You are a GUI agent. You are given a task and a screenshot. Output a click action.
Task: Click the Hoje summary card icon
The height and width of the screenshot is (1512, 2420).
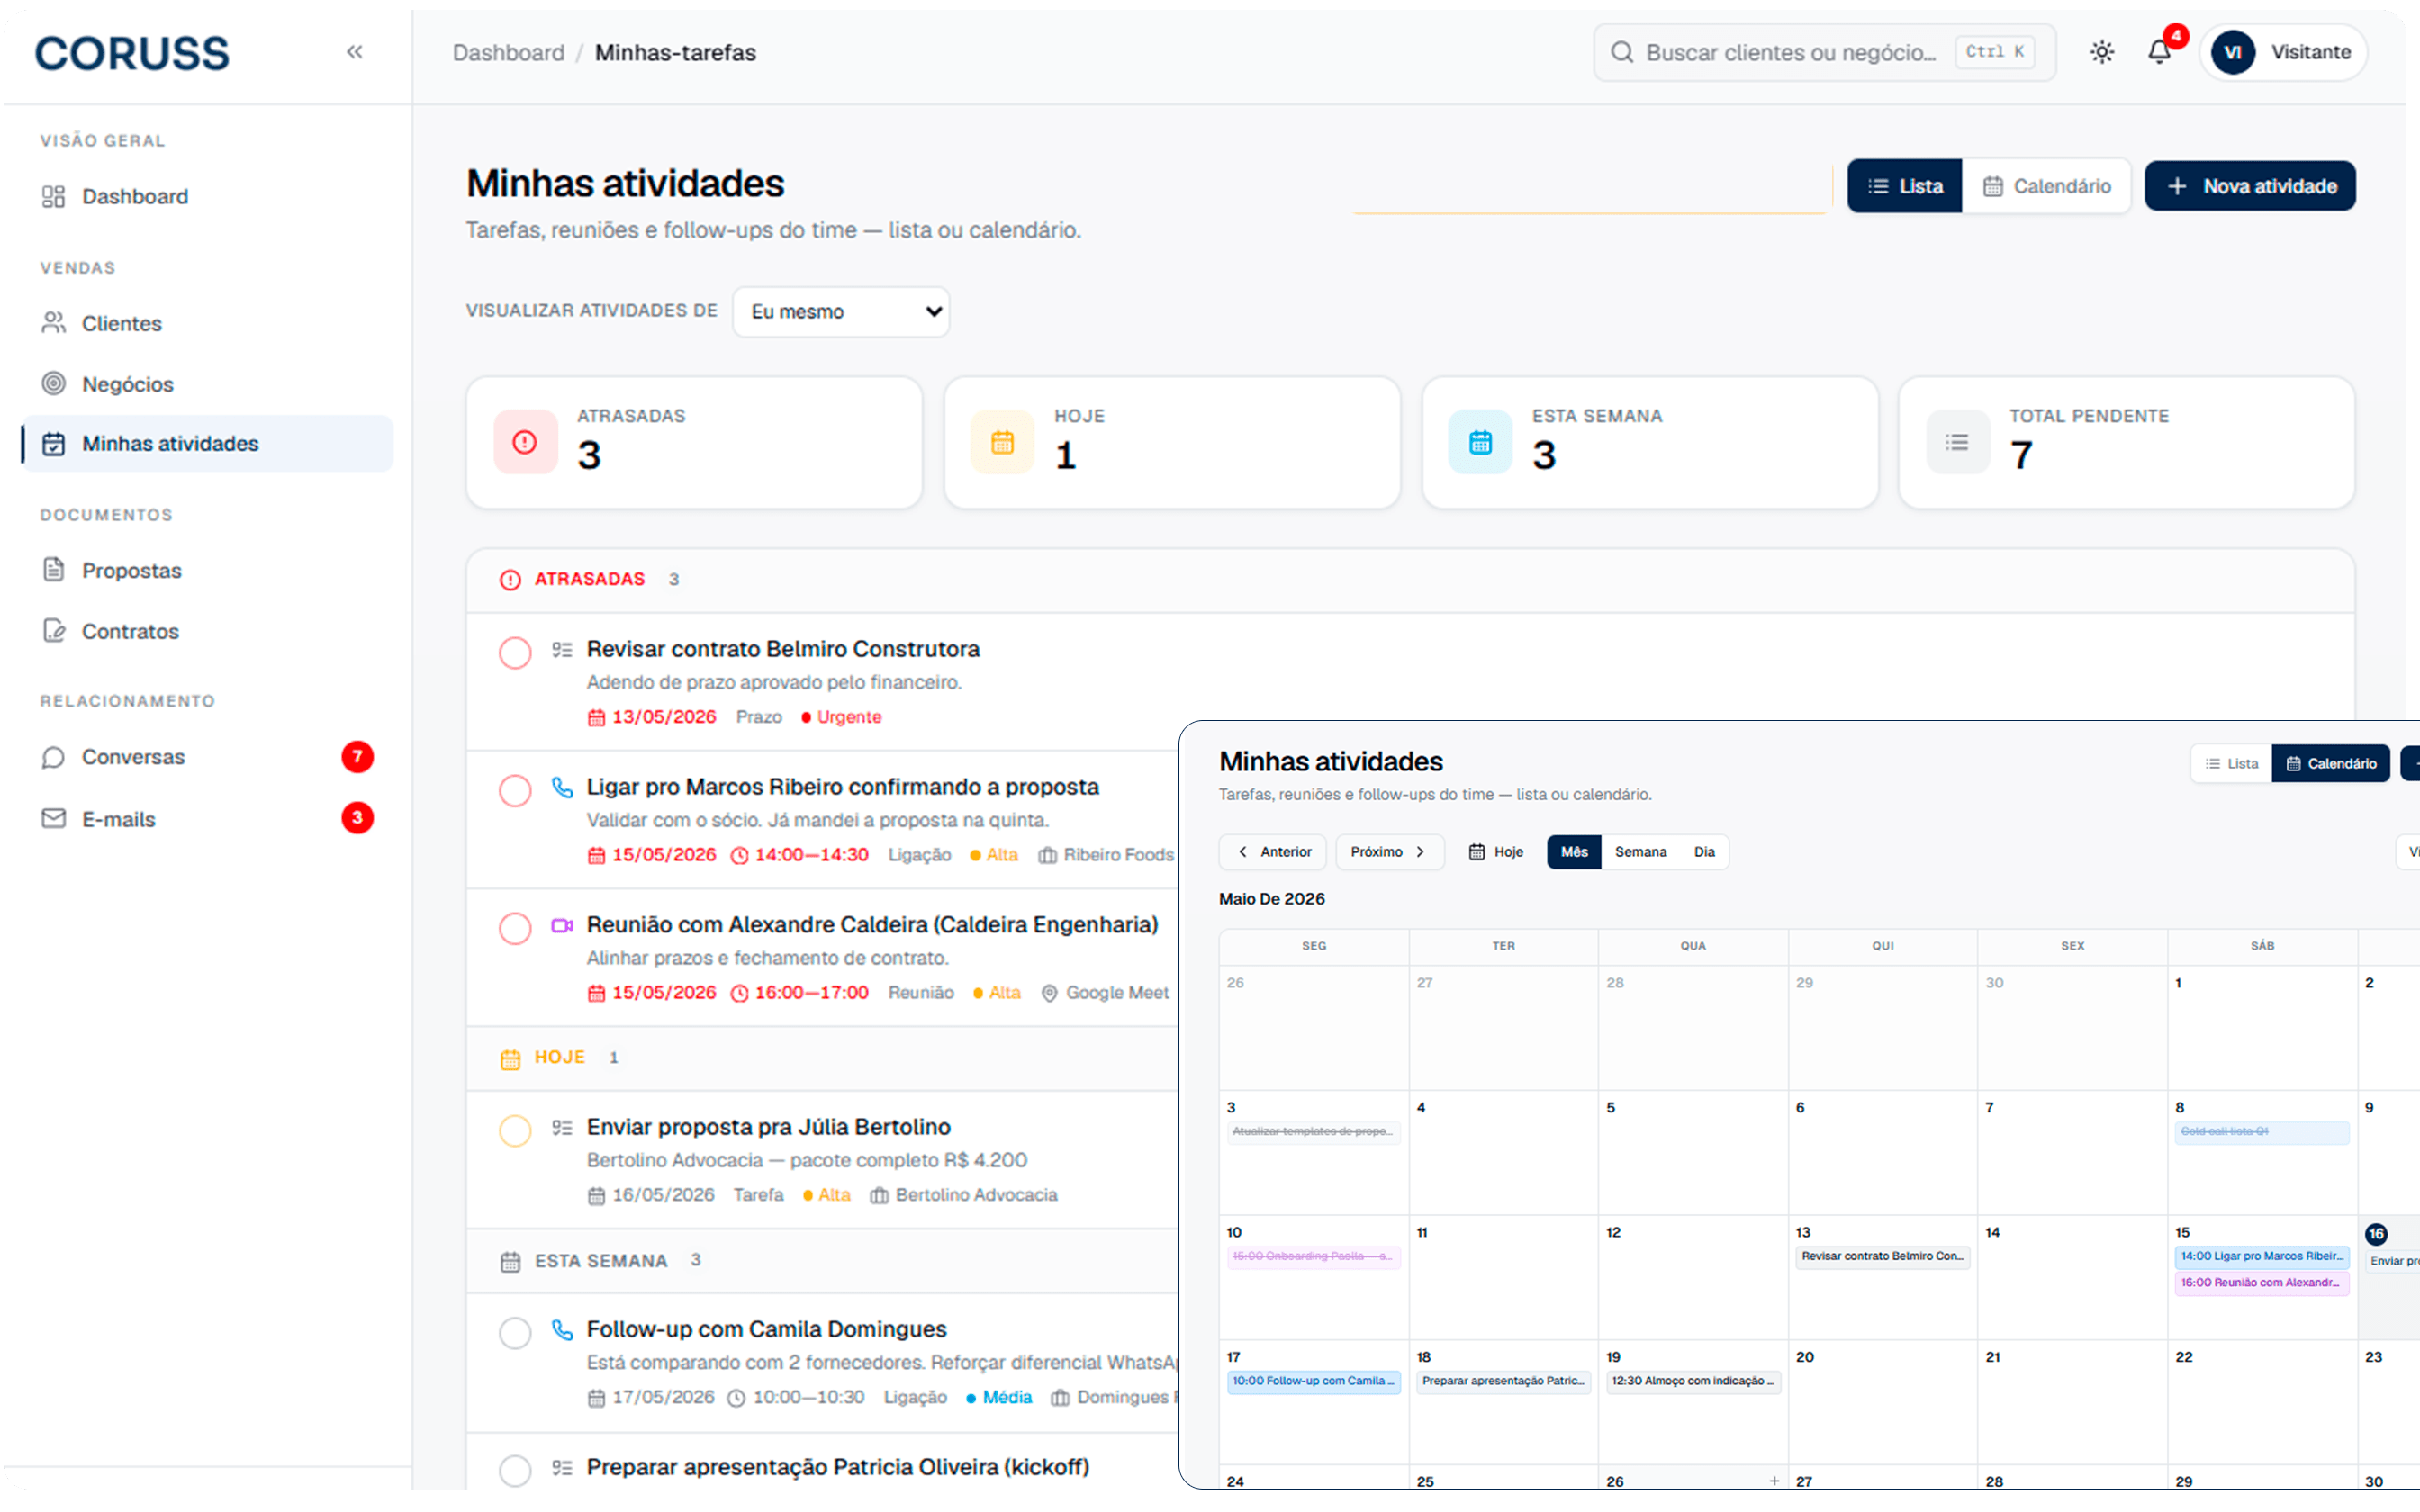pyautogui.click(x=1002, y=442)
